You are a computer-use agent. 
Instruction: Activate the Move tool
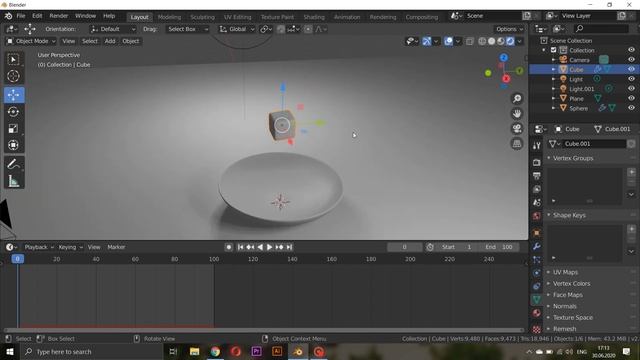pyautogui.click(x=13, y=95)
